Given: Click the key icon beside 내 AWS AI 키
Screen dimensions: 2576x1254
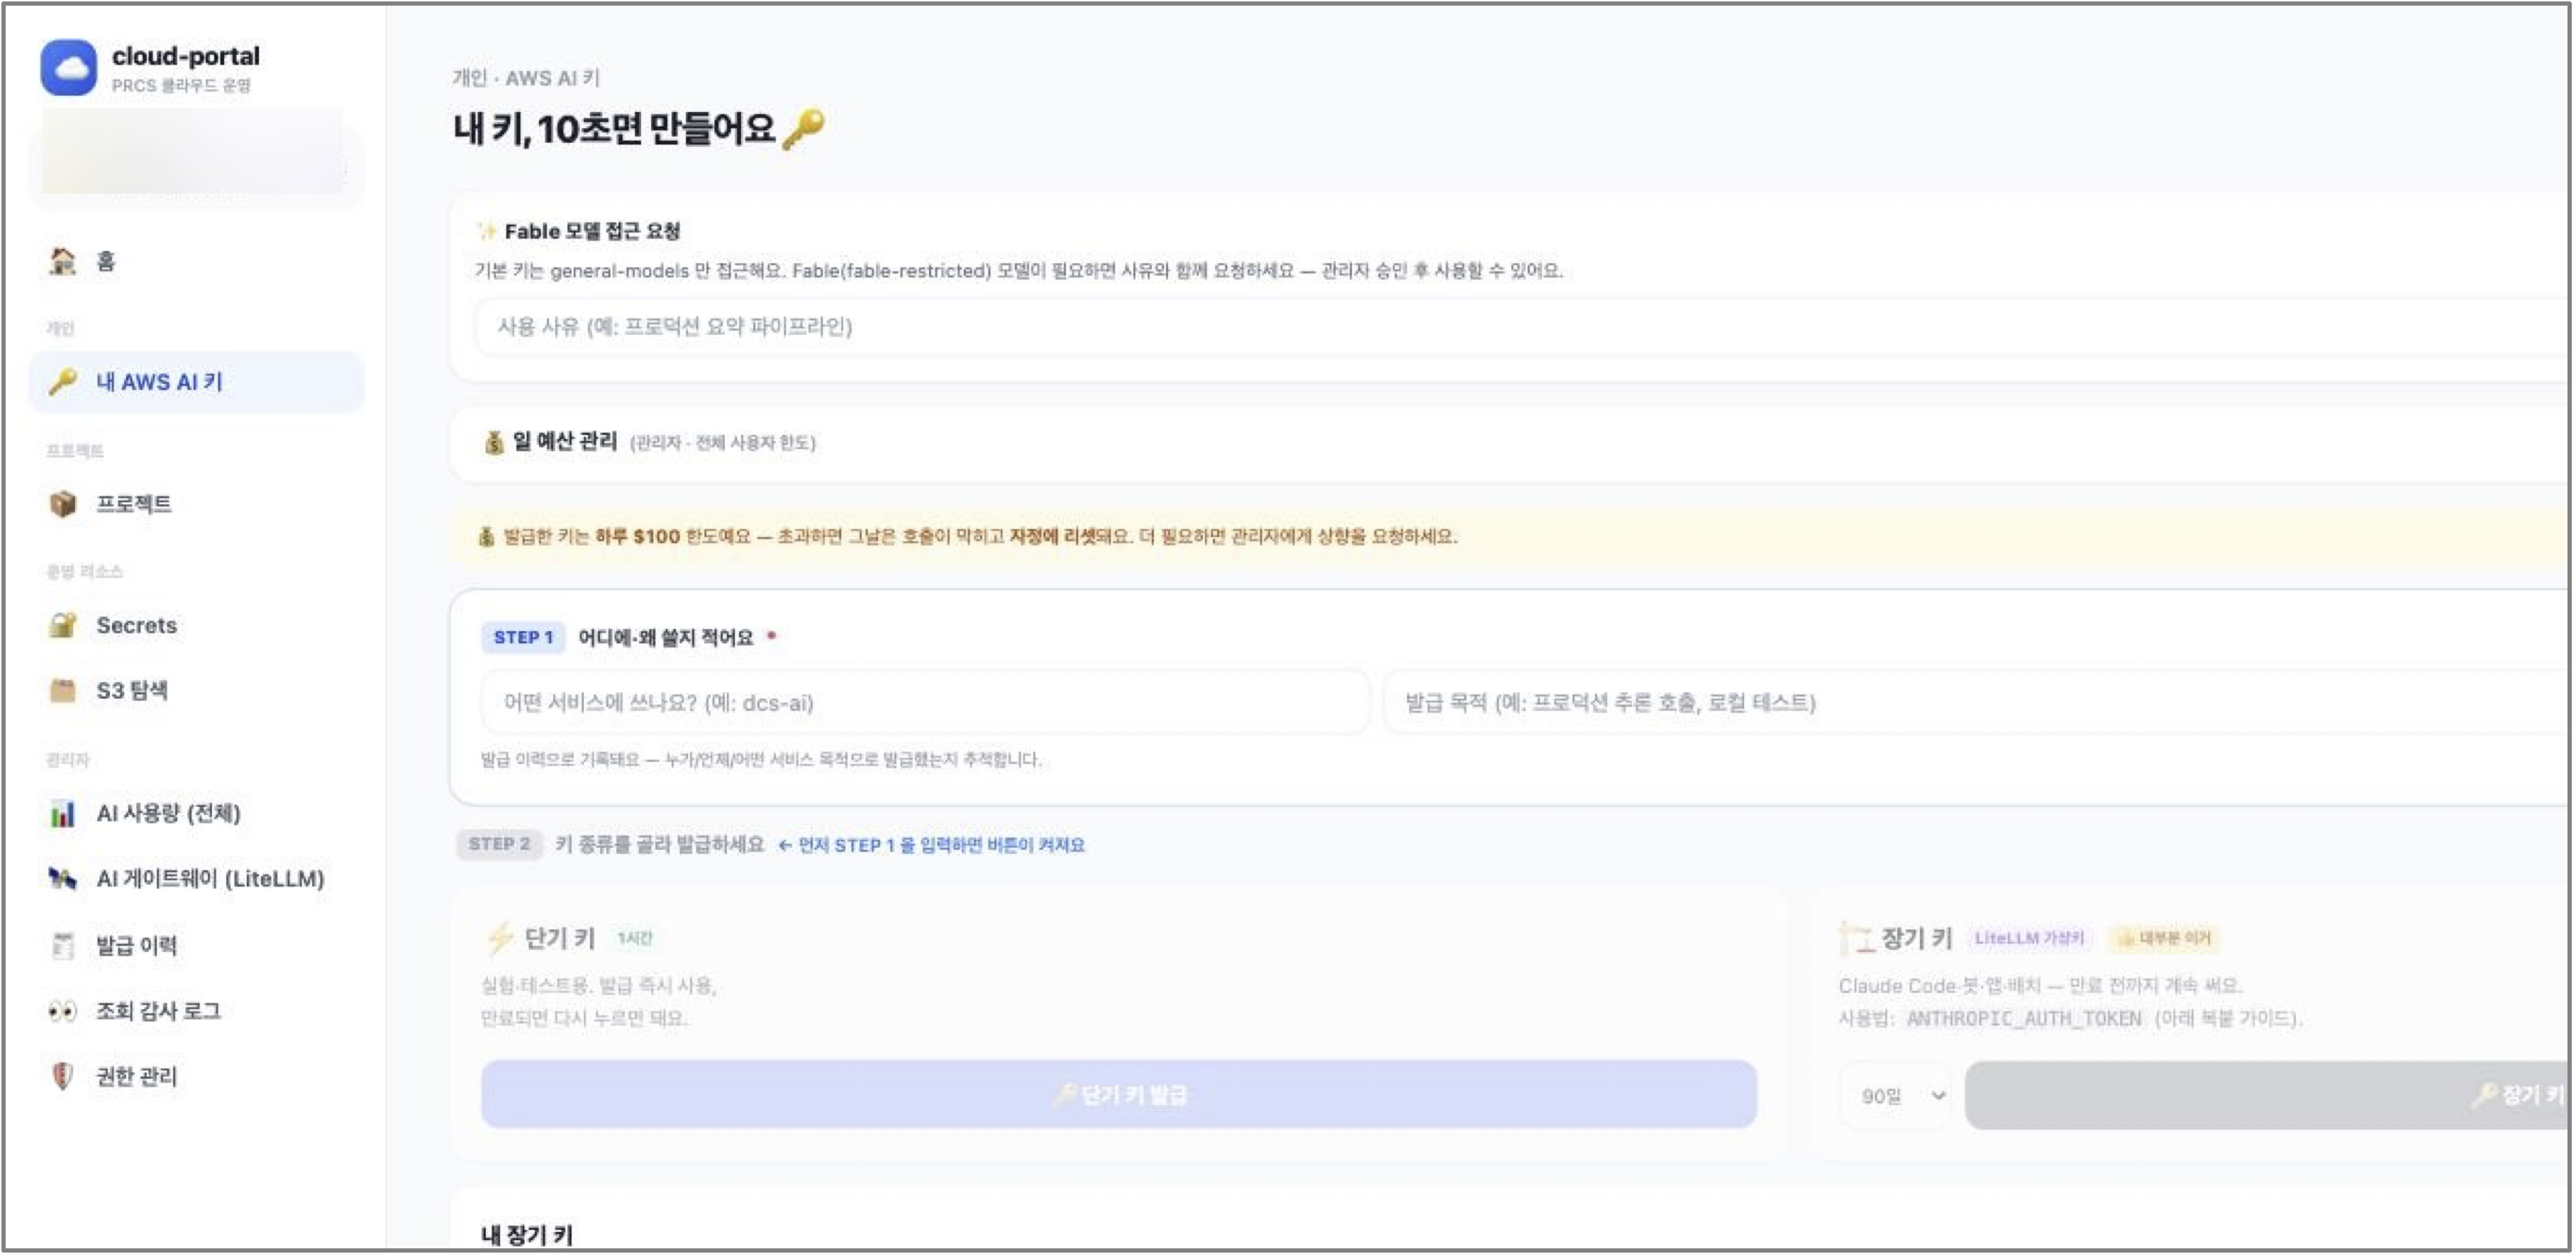Looking at the screenshot, I should (62, 382).
